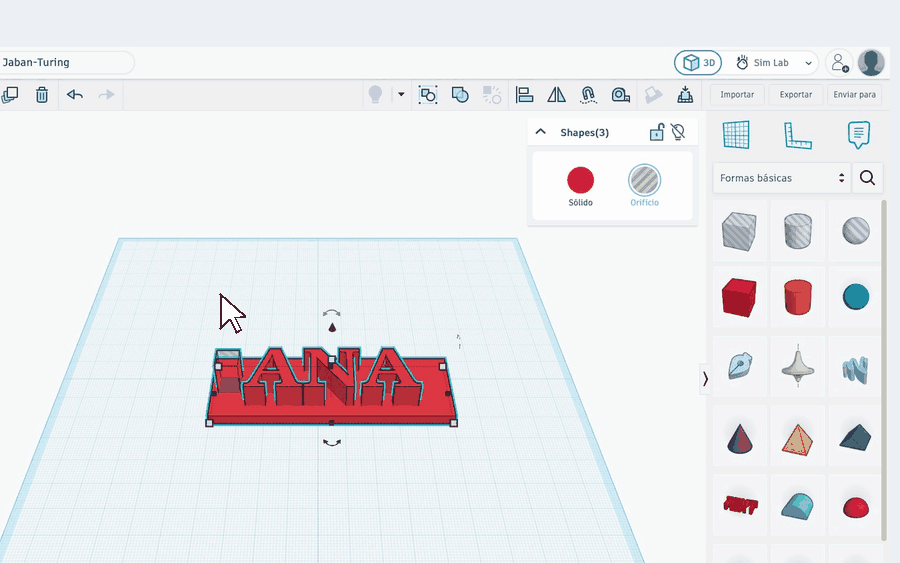Click the upper rotation arc handle
Image resolution: width=900 pixels, height=563 pixels.
coord(332,313)
